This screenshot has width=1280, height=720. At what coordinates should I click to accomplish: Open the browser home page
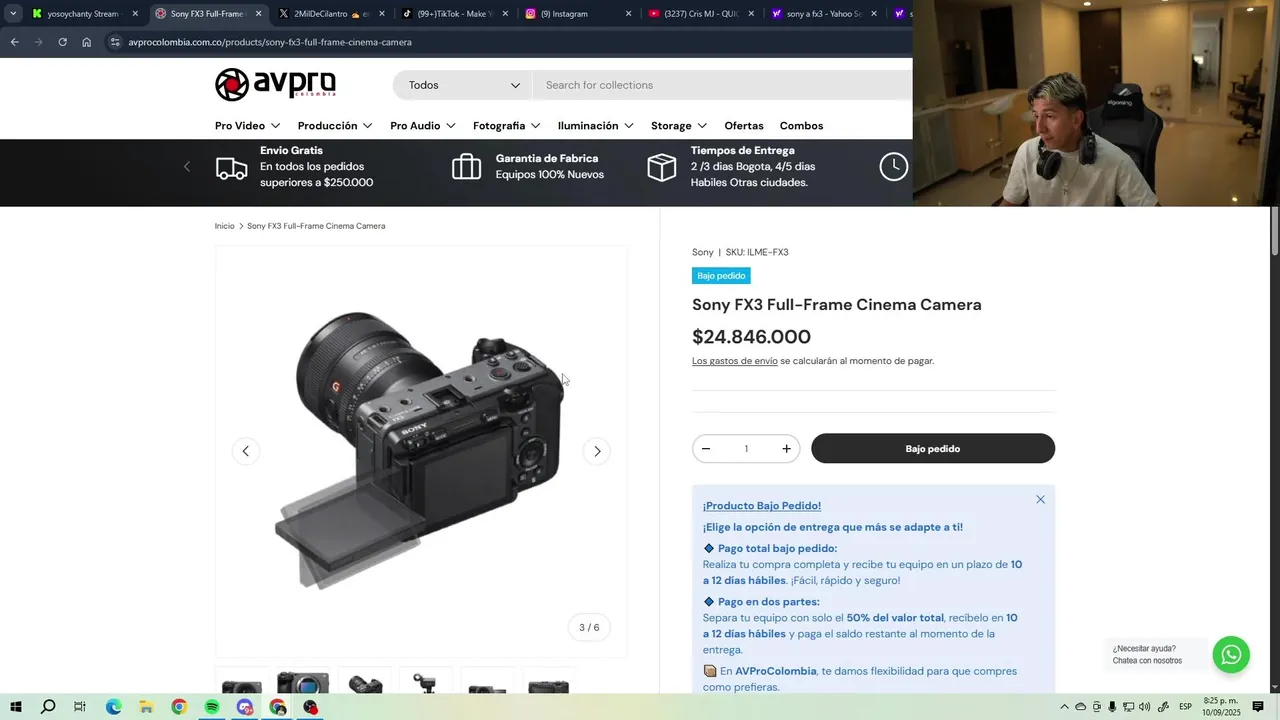pos(86,42)
